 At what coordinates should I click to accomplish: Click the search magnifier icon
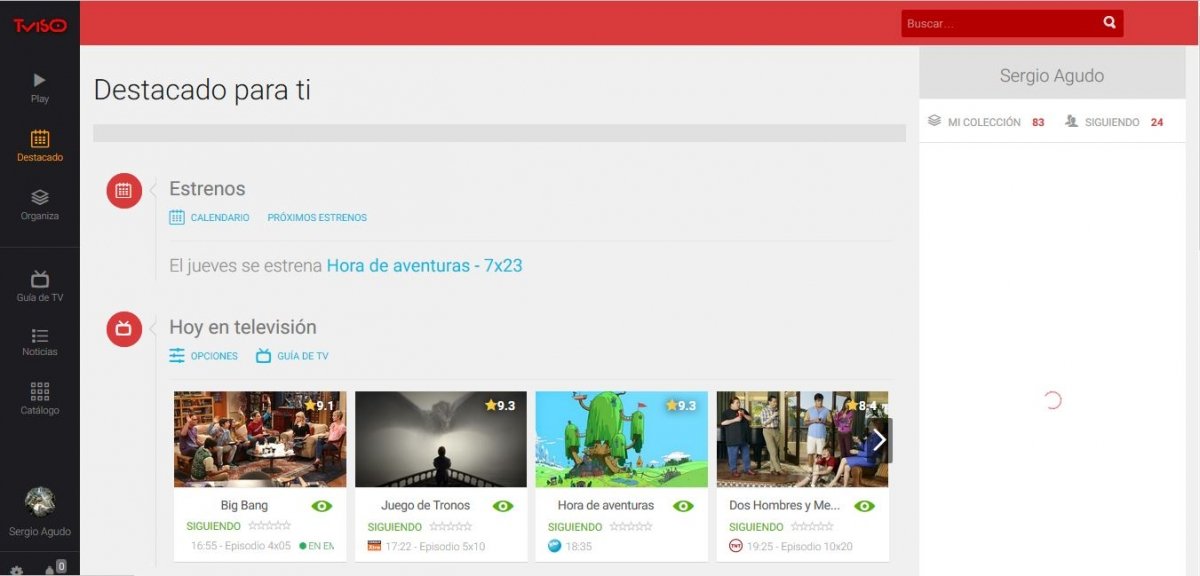point(1109,22)
